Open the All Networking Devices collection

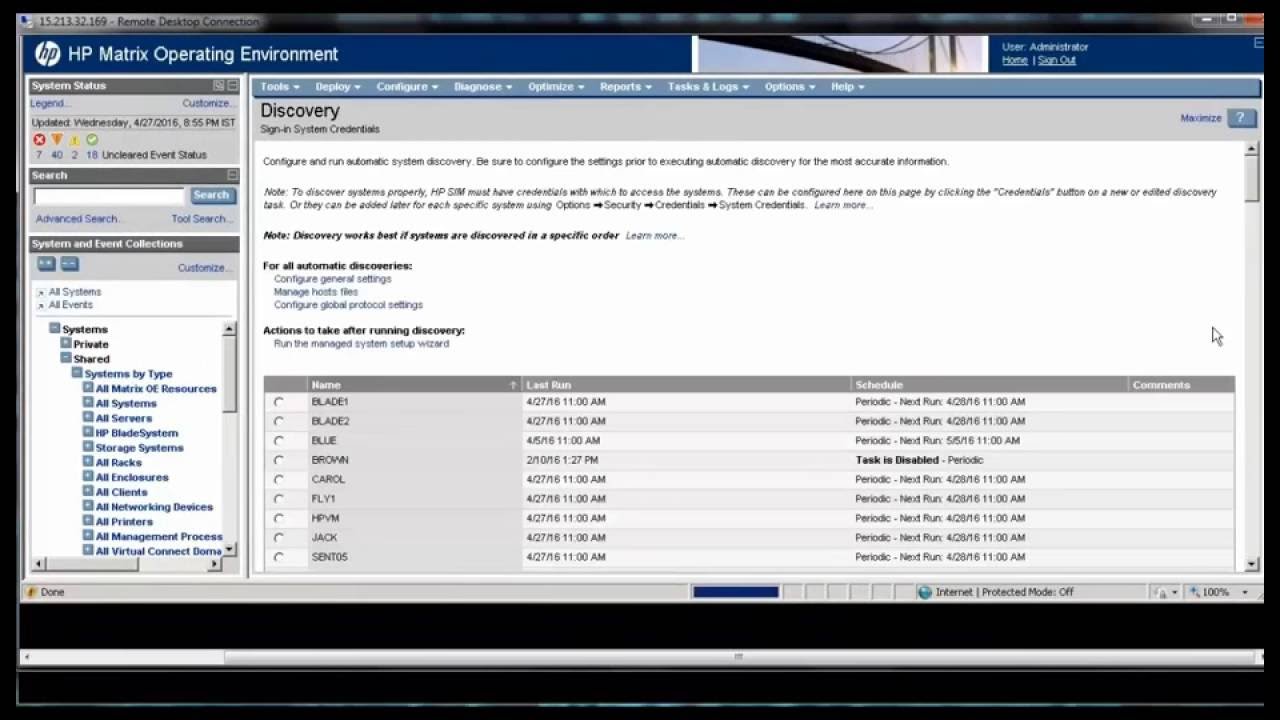154,507
